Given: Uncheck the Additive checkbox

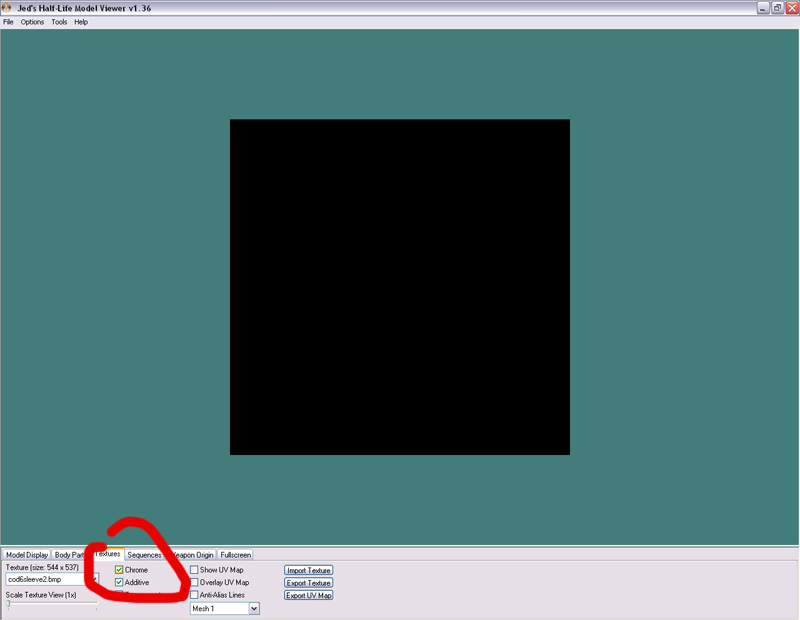Looking at the screenshot, I should click(x=120, y=582).
